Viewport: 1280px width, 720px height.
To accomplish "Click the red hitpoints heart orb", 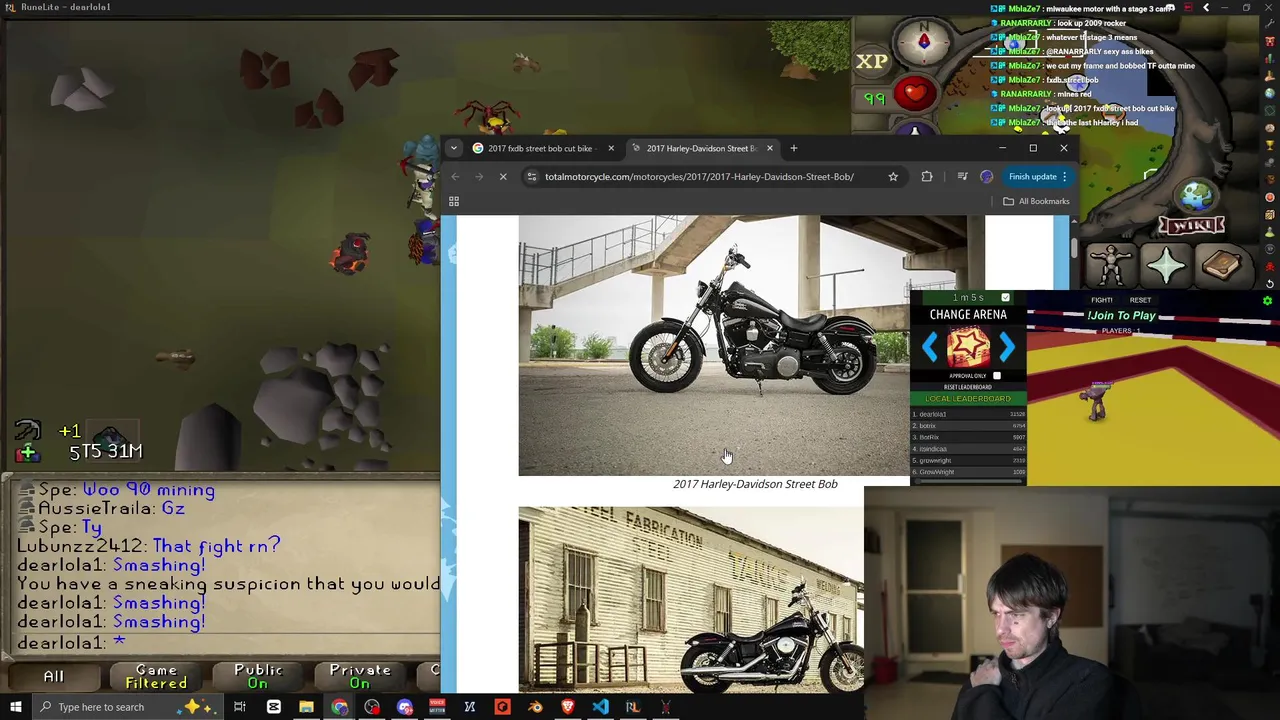I will coord(914,94).
